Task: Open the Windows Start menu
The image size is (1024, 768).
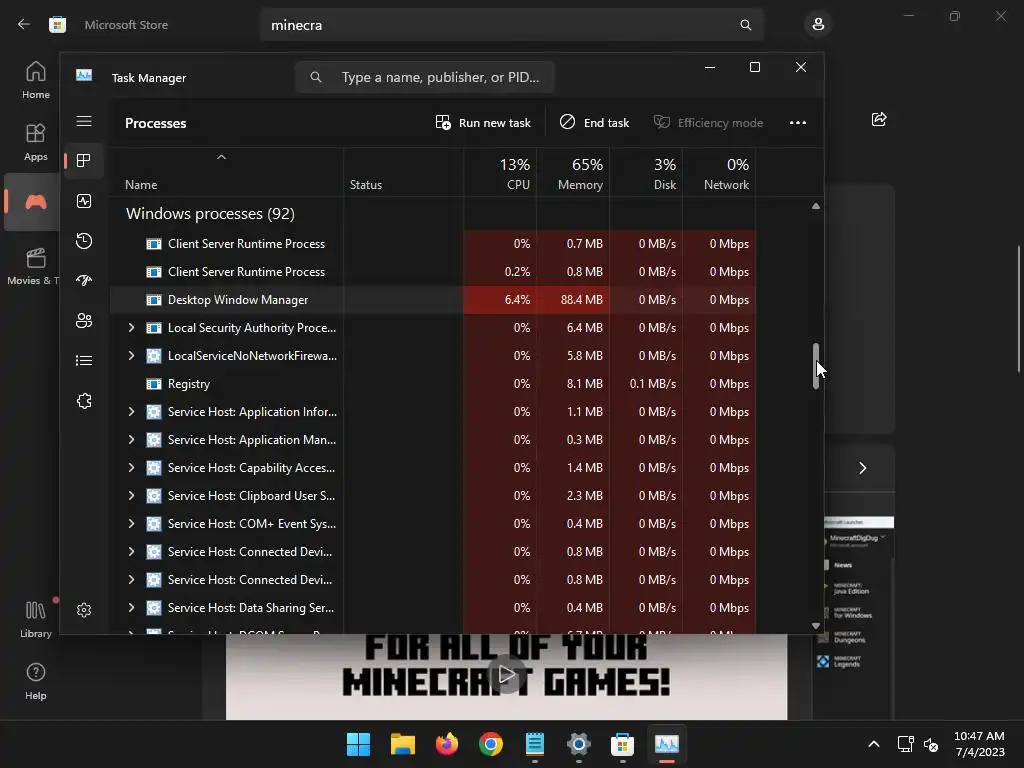Action: [x=358, y=744]
